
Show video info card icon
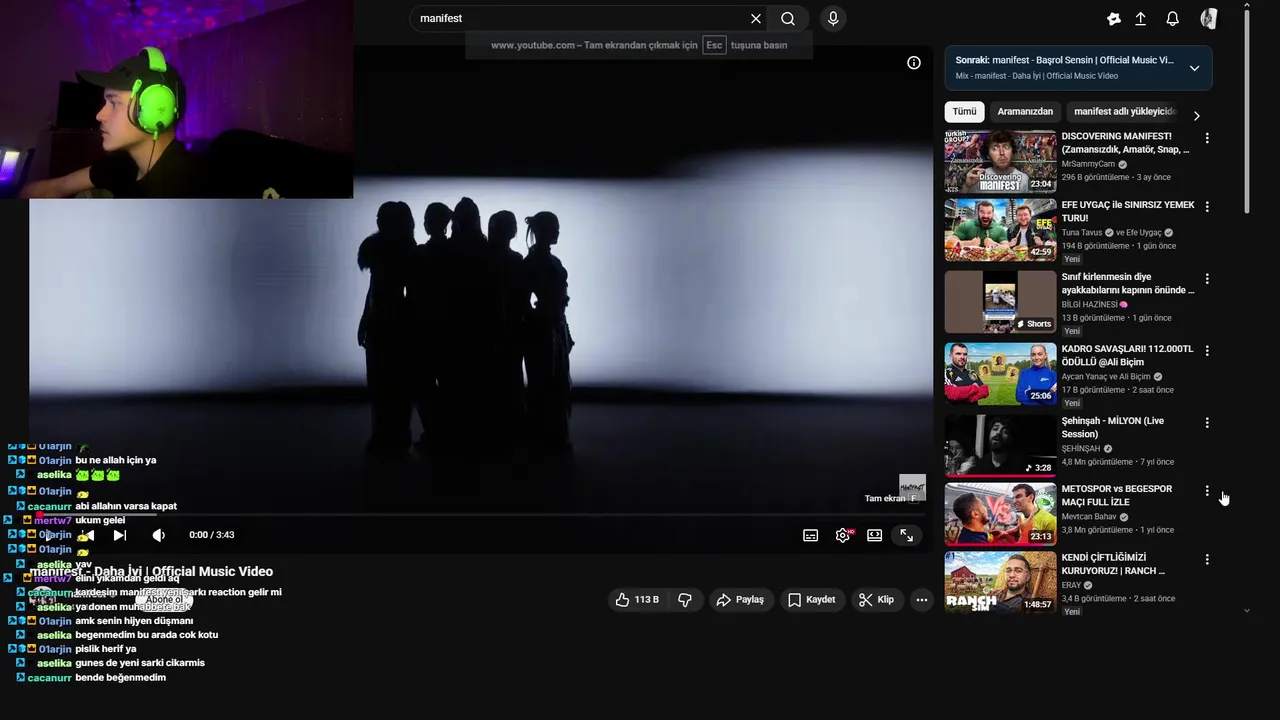click(x=913, y=63)
